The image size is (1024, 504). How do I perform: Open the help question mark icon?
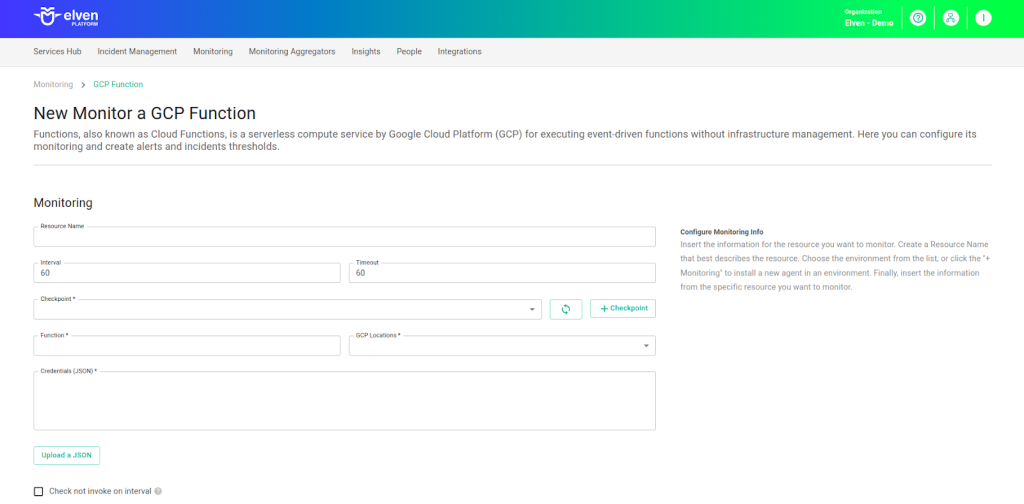pos(918,18)
